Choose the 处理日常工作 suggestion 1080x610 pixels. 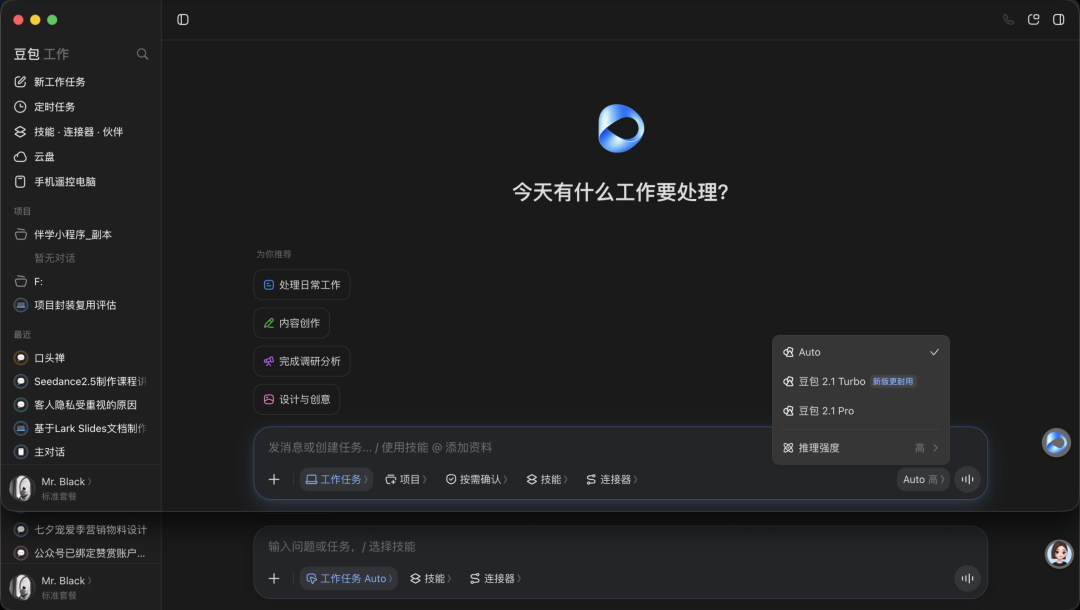[x=302, y=285]
